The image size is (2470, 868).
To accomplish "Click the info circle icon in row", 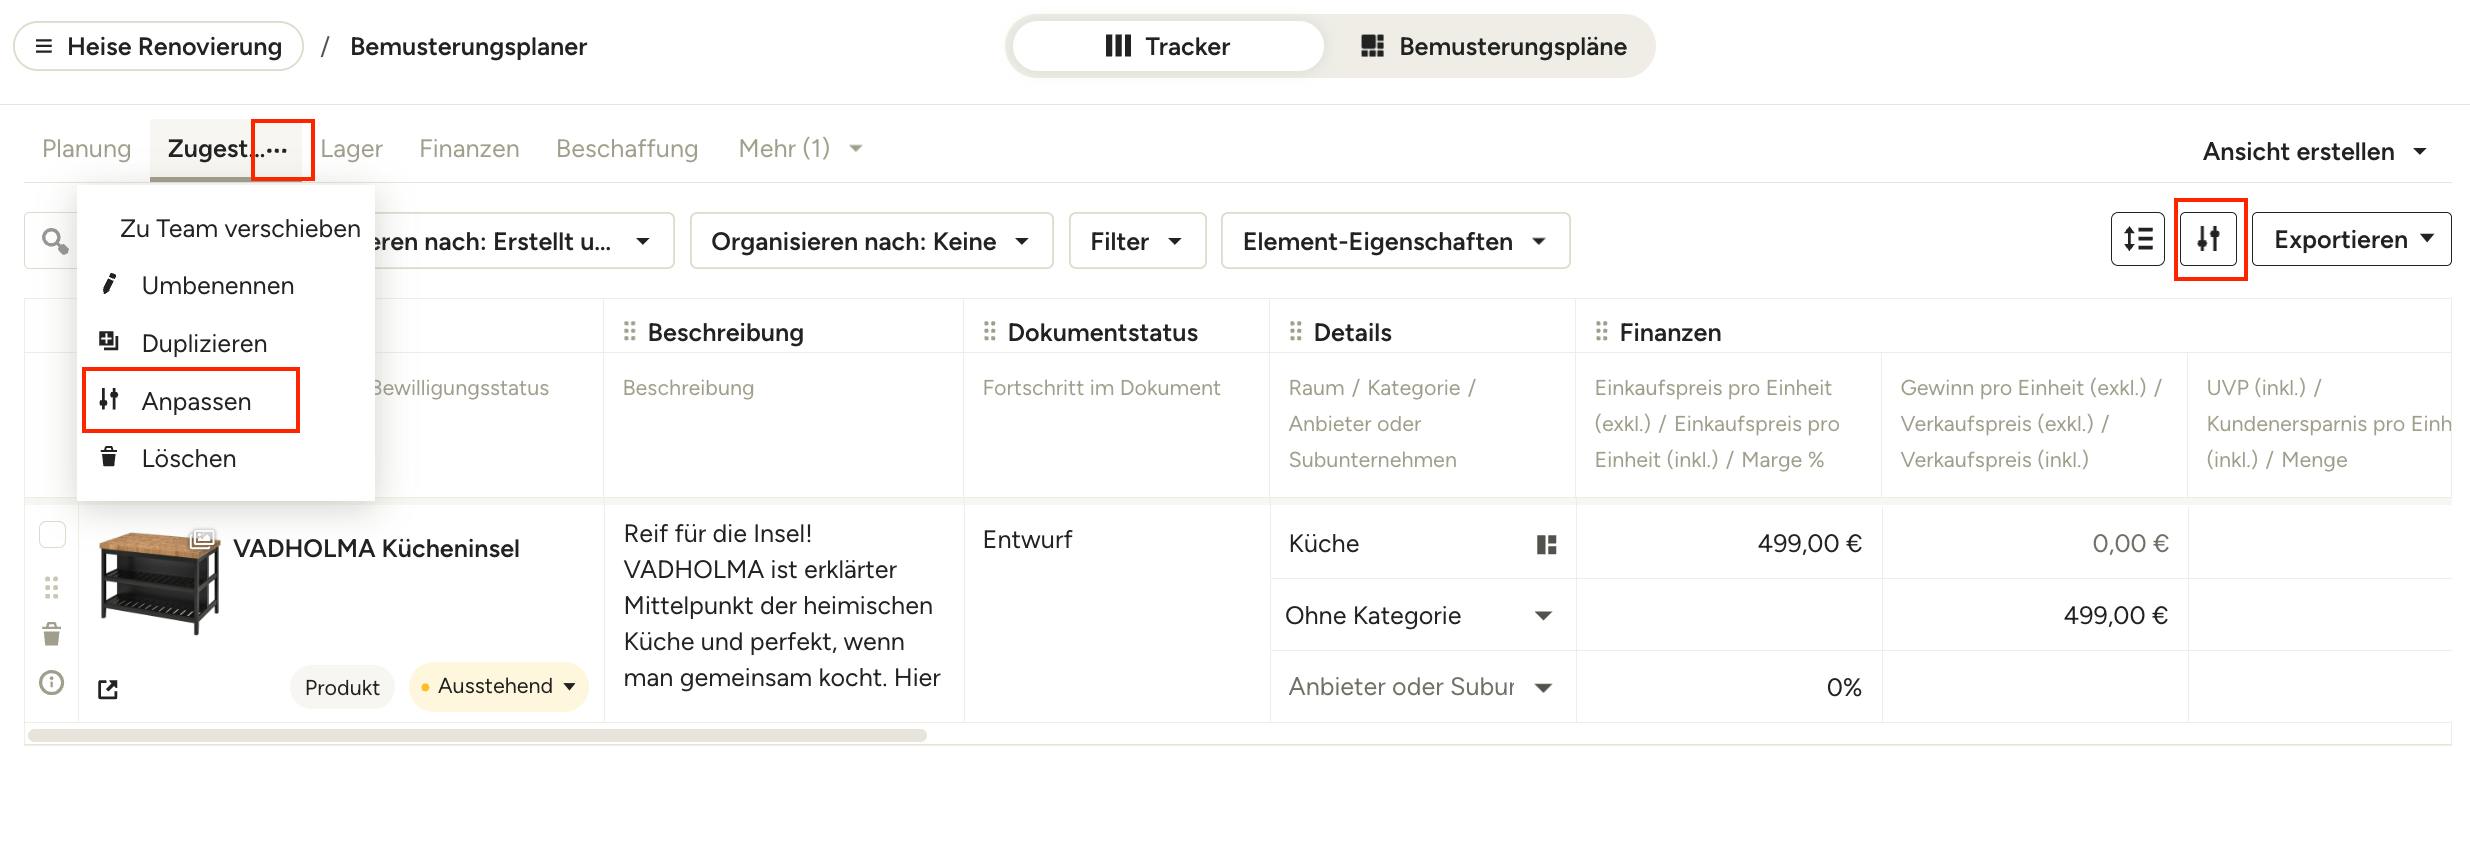I will point(51,683).
